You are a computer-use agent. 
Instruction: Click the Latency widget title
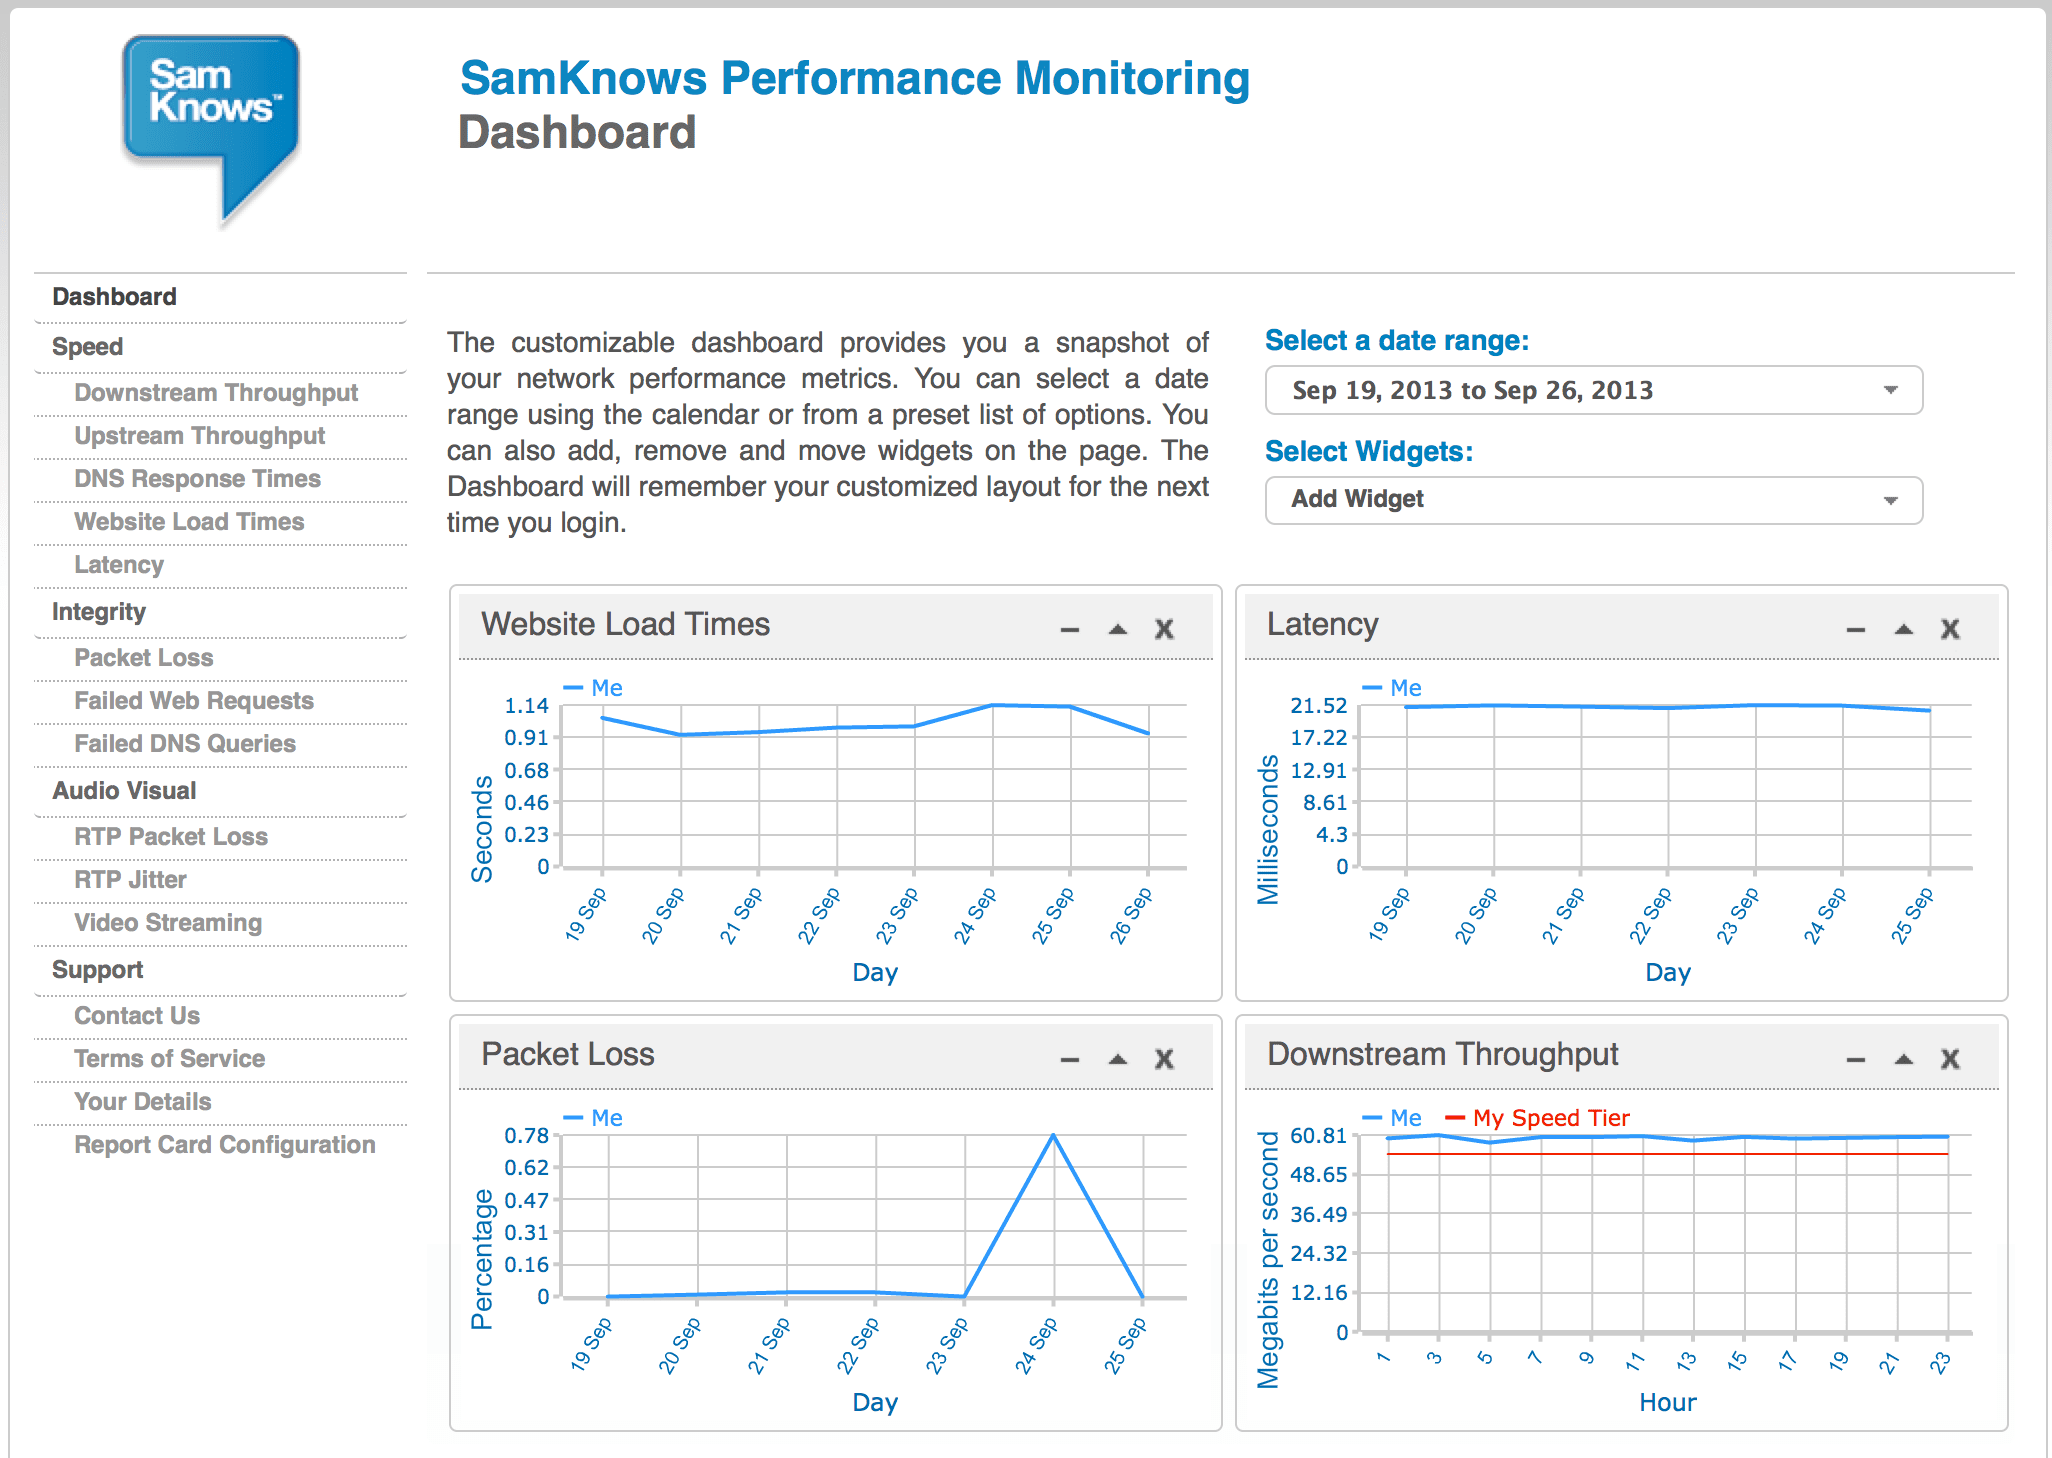(x=1322, y=624)
